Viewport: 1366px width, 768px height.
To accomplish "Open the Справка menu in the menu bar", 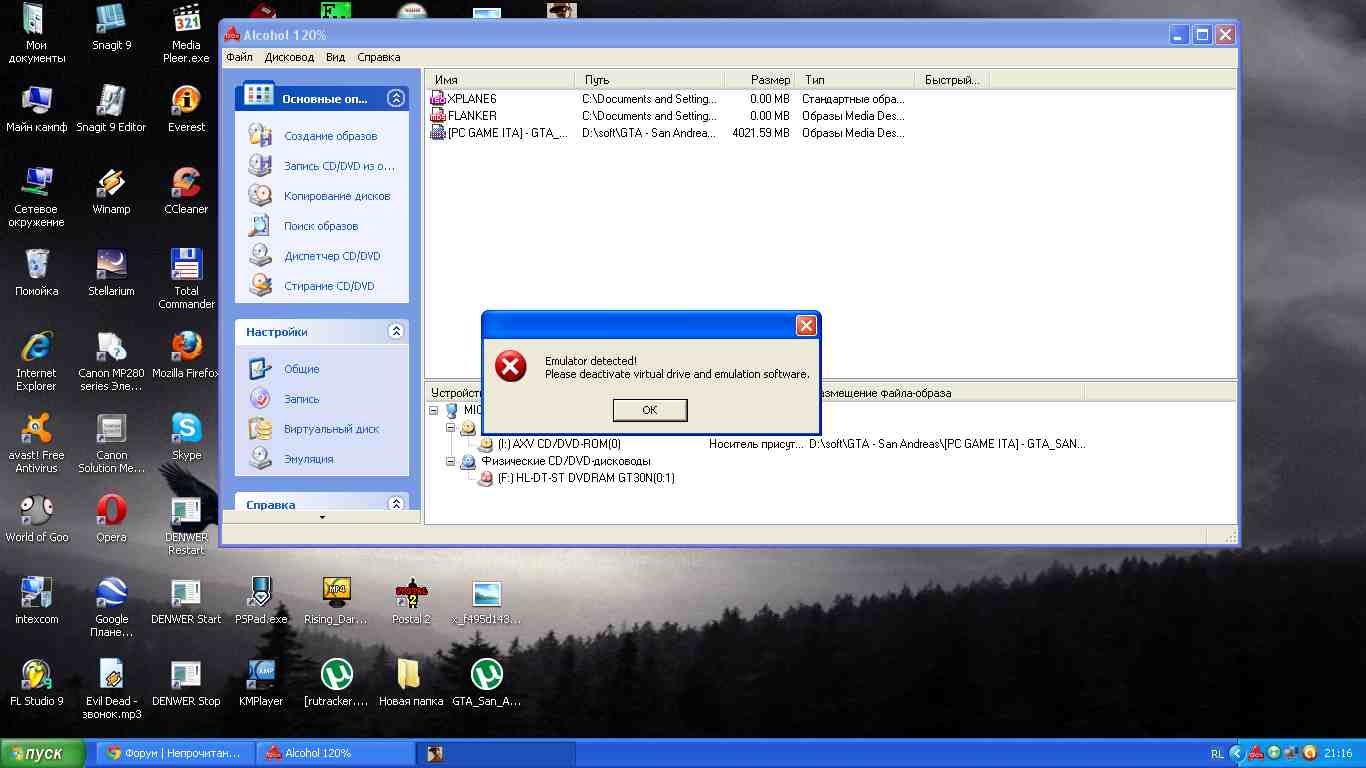I will (379, 57).
